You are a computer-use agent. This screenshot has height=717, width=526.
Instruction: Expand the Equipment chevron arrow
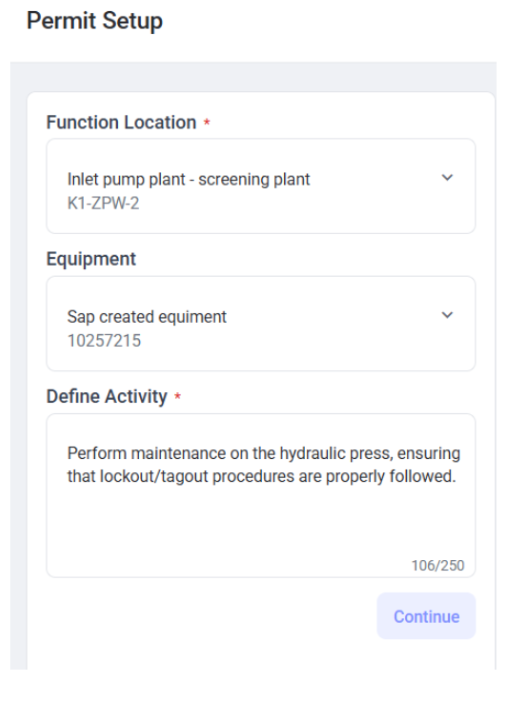(x=447, y=315)
